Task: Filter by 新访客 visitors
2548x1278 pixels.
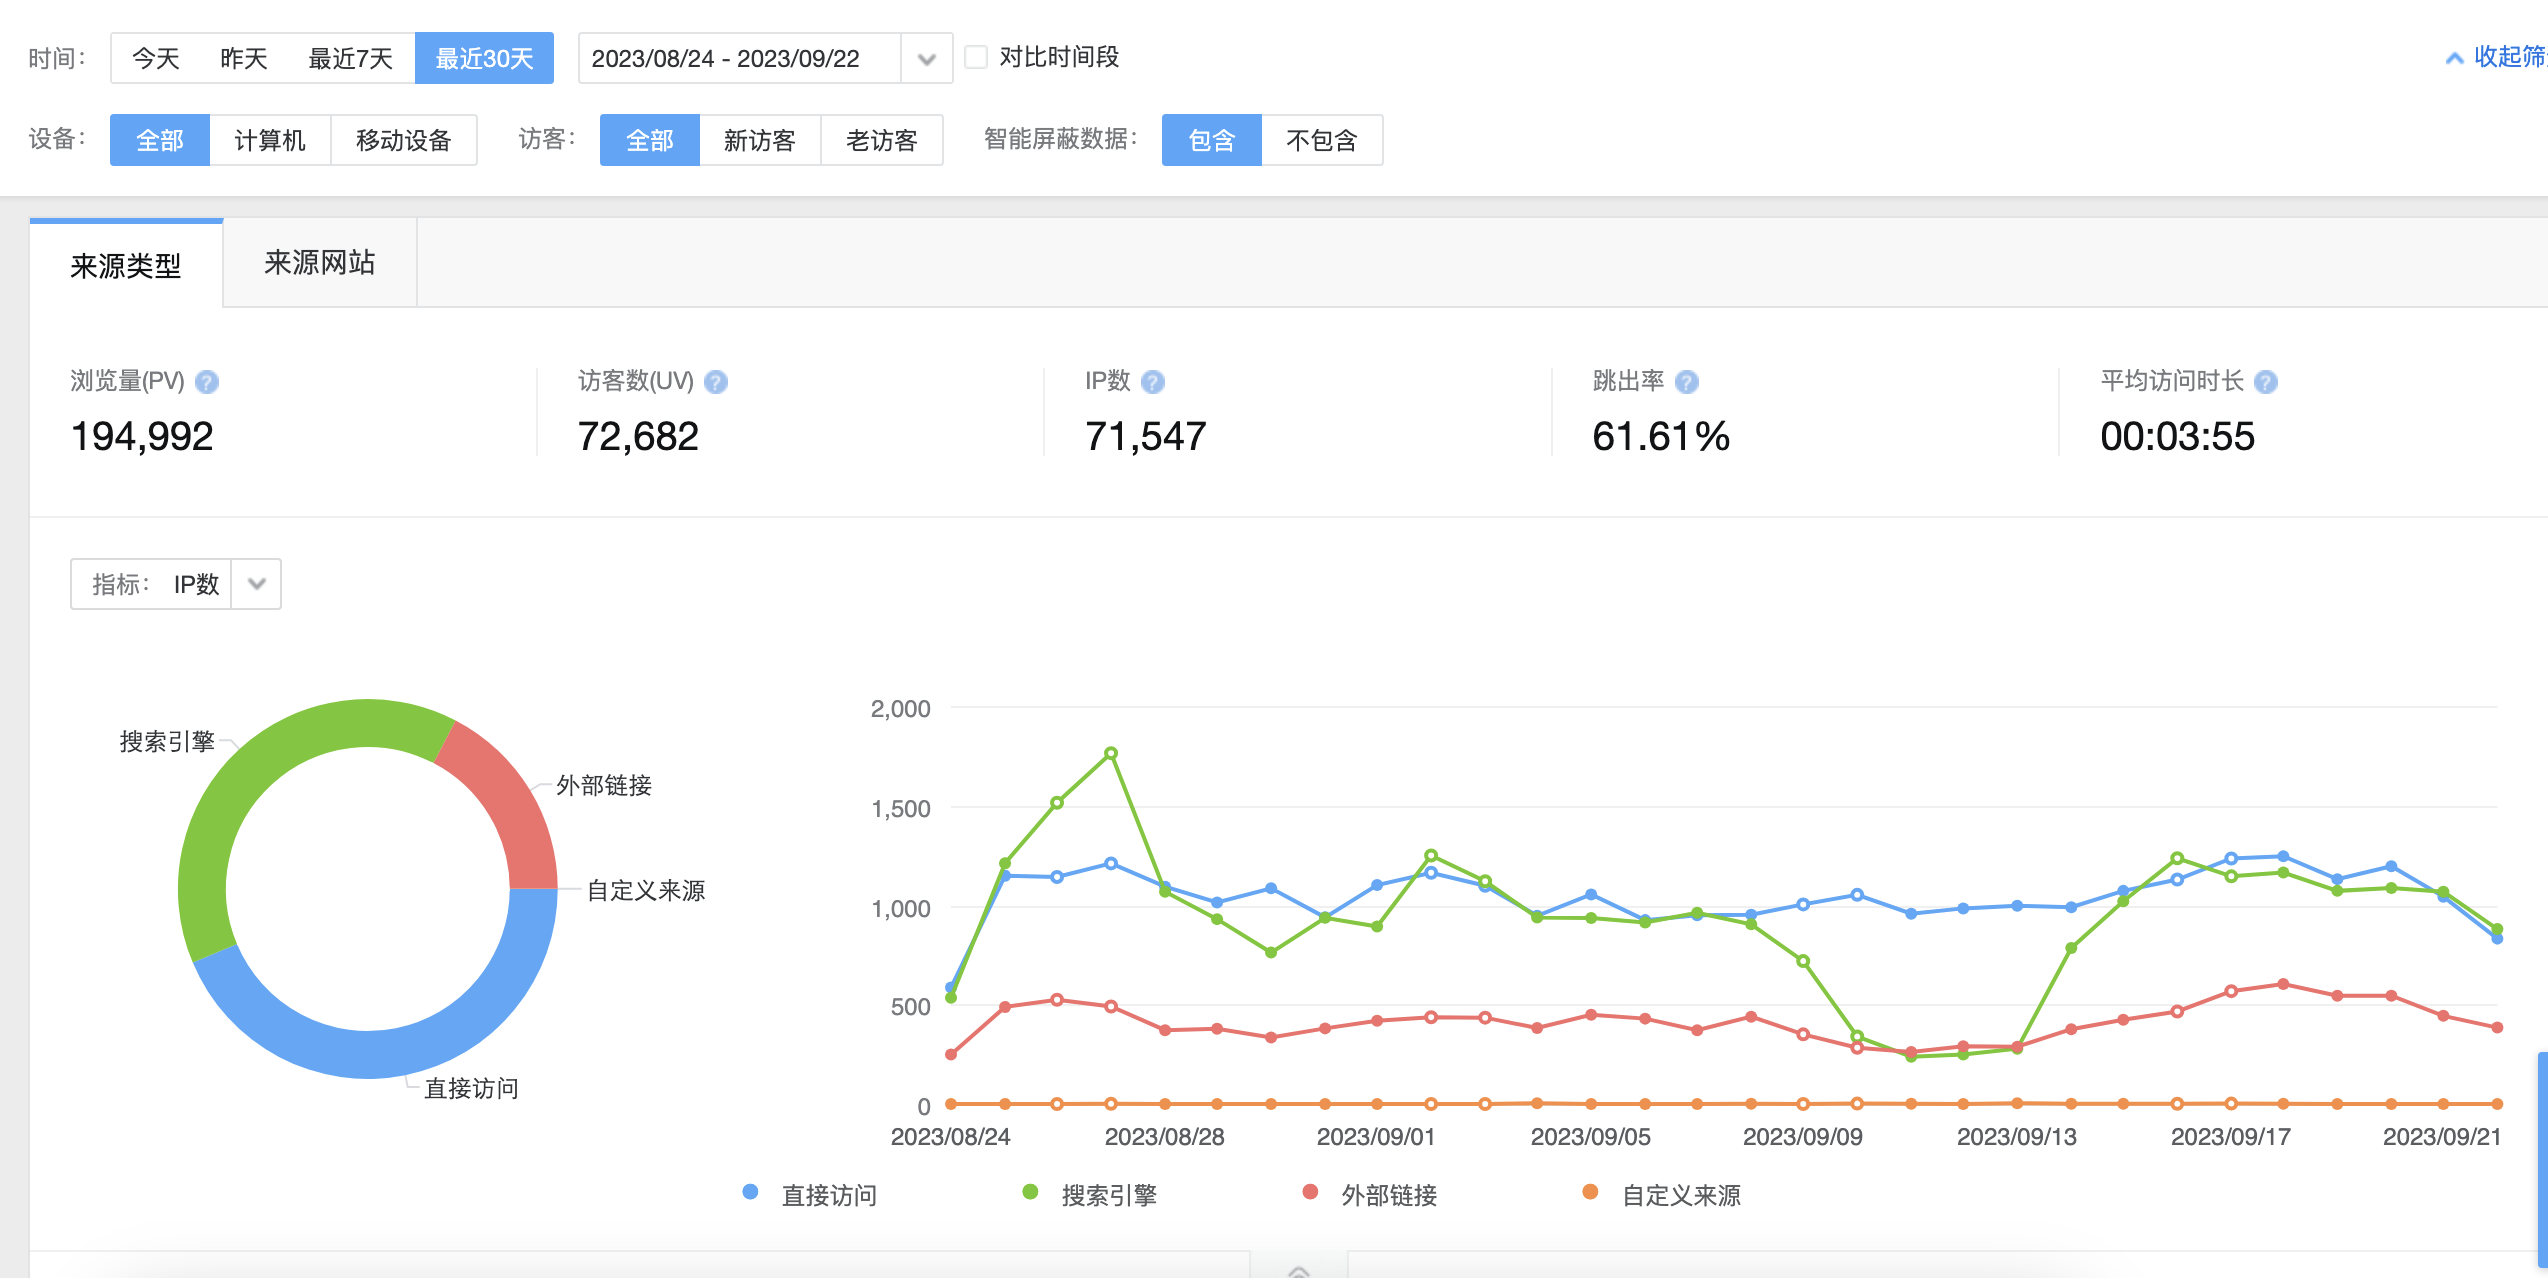Action: tap(759, 140)
